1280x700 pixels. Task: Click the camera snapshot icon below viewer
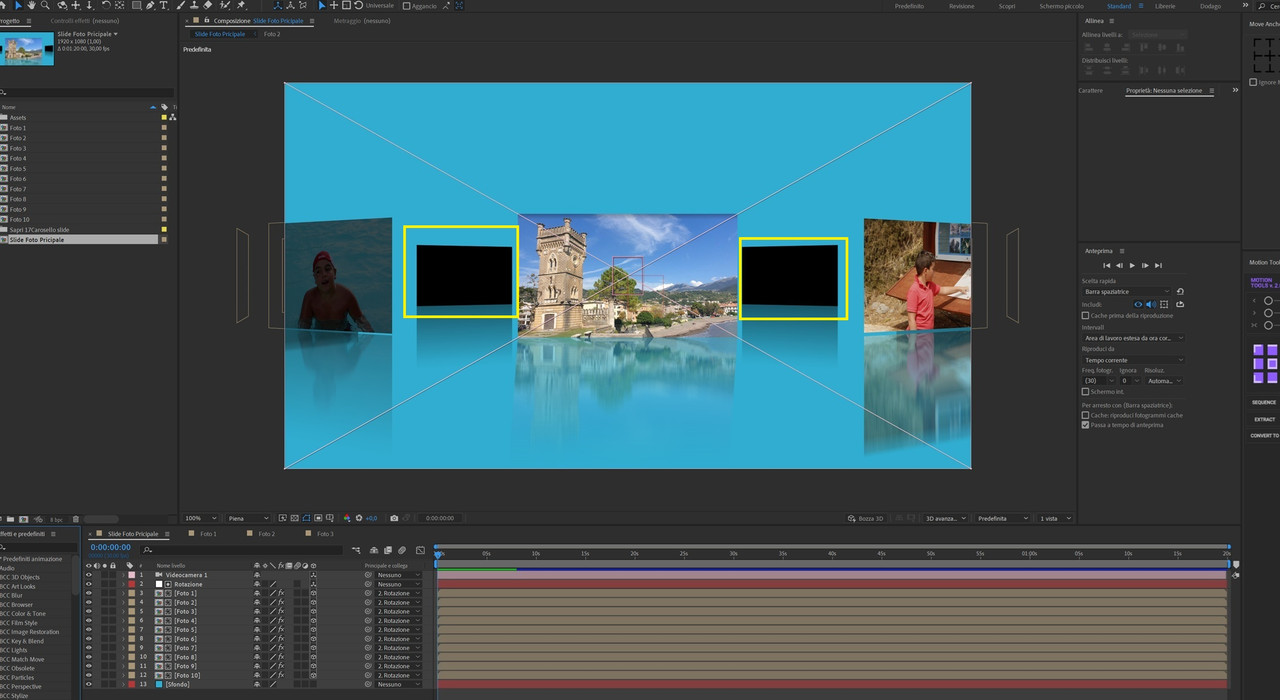click(x=394, y=518)
